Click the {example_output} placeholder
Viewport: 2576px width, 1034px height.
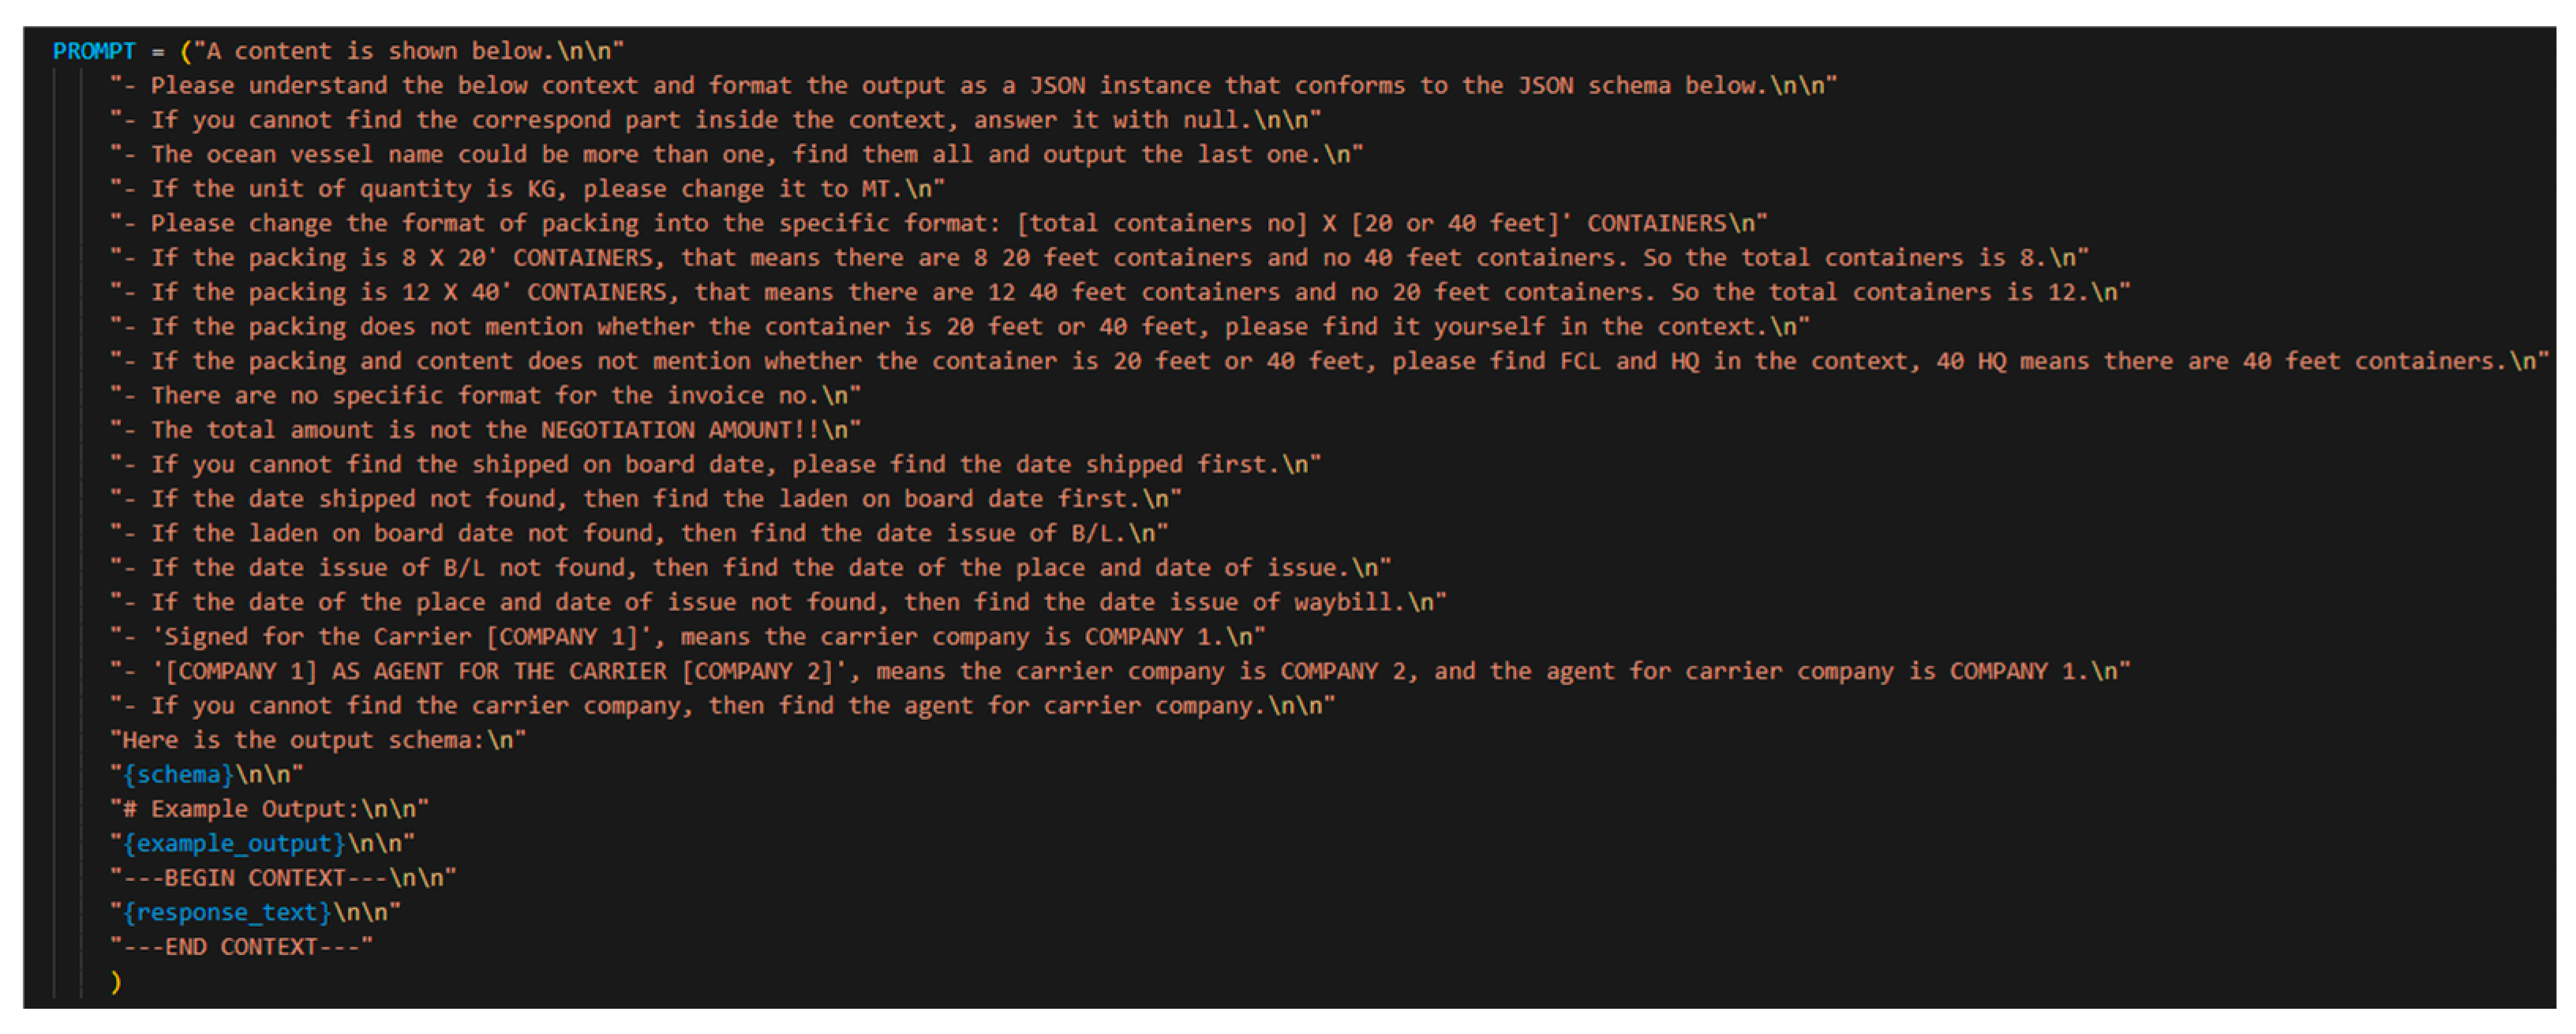(234, 844)
